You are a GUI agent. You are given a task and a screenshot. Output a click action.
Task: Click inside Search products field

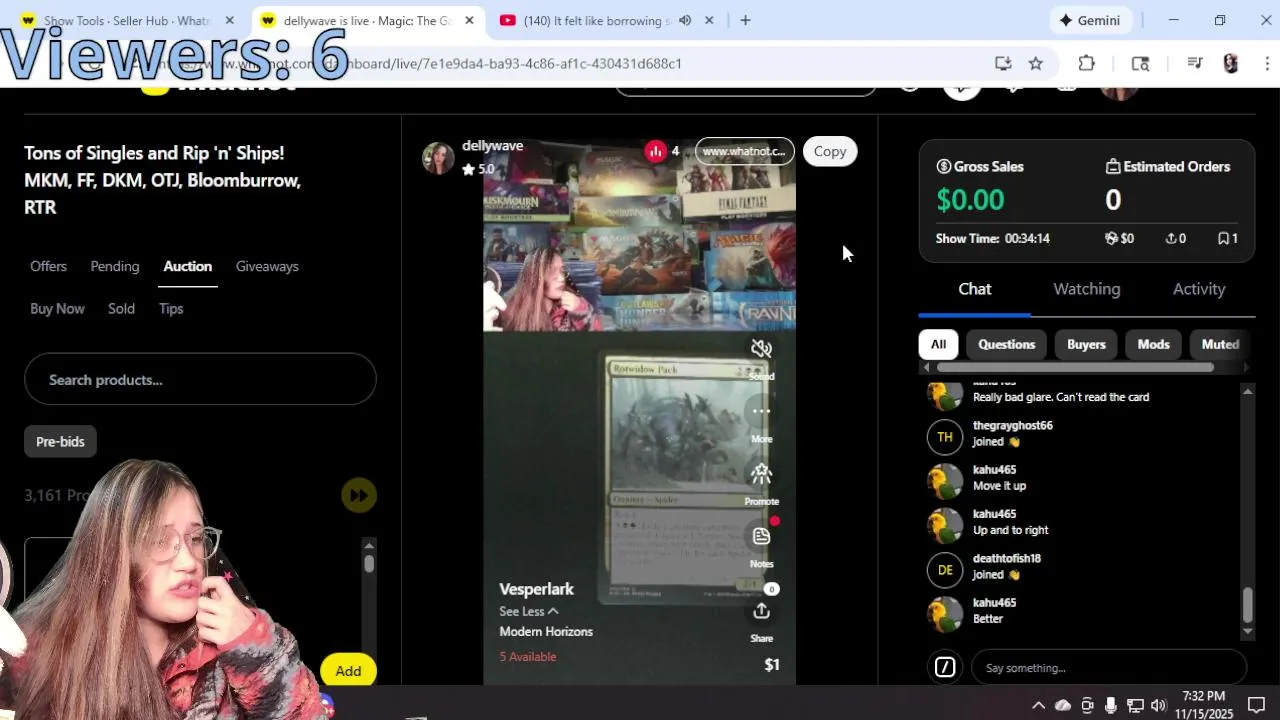200,379
